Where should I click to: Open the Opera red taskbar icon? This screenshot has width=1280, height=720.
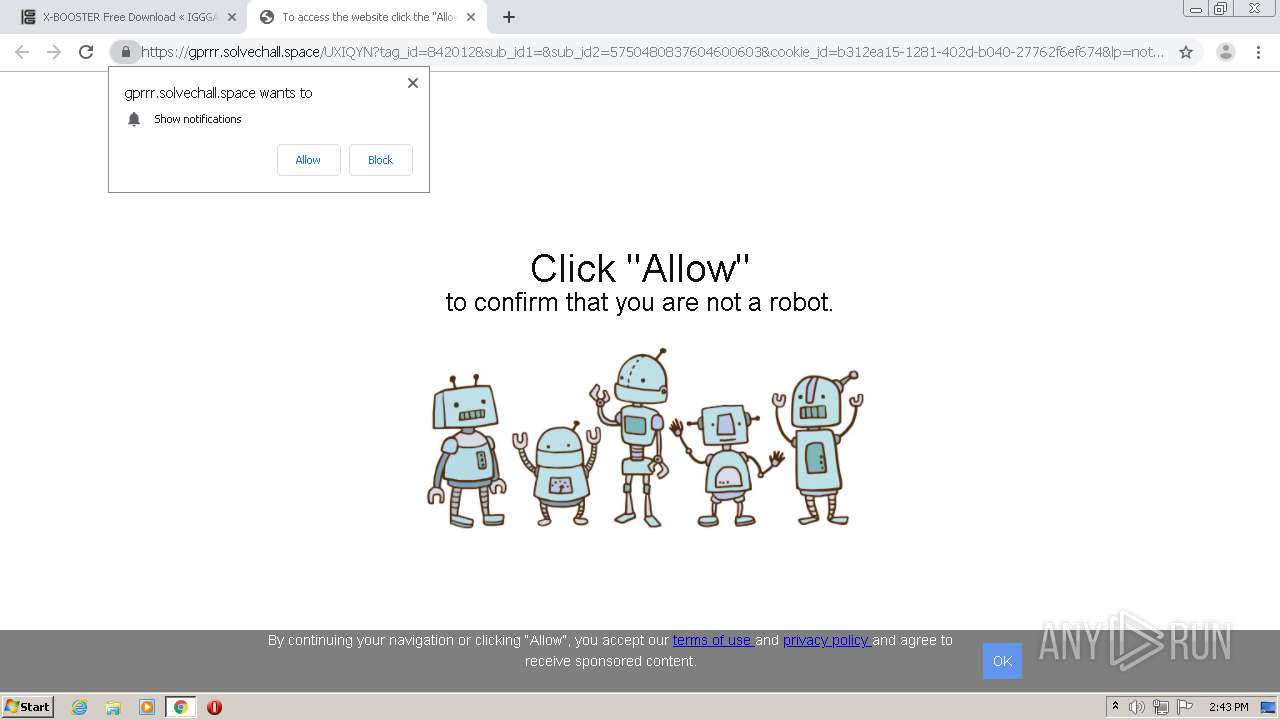(214, 707)
